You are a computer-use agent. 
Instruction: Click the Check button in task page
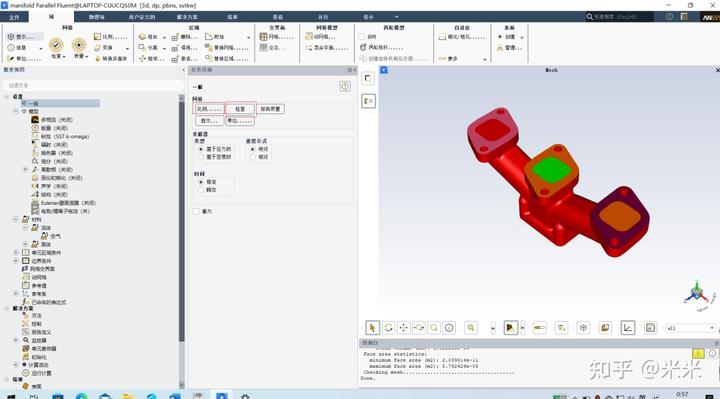tap(240, 109)
